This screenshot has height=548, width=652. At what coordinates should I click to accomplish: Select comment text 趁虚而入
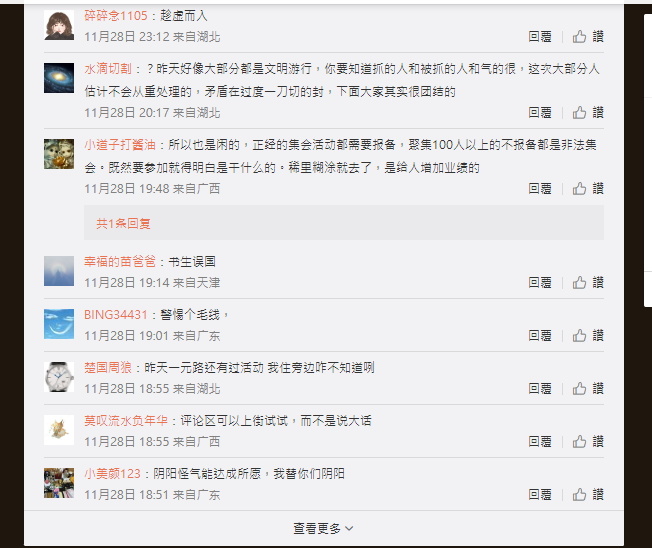pos(184,16)
